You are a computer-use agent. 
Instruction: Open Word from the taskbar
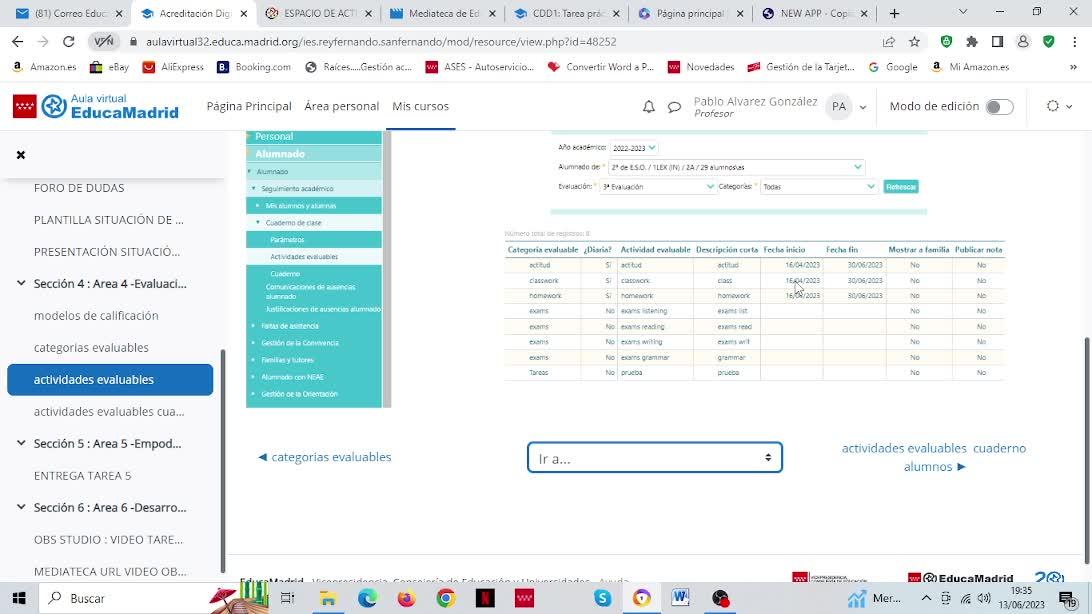[680, 598]
